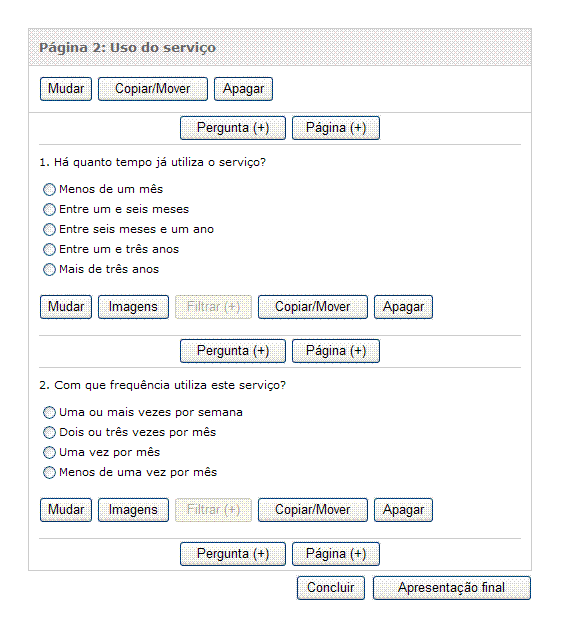Image resolution: width=568 pixels, height=628 pixels.
Task: Pick the 'Uma vez por mês' option
Action: pyautogui.click(x=49, y=453)
